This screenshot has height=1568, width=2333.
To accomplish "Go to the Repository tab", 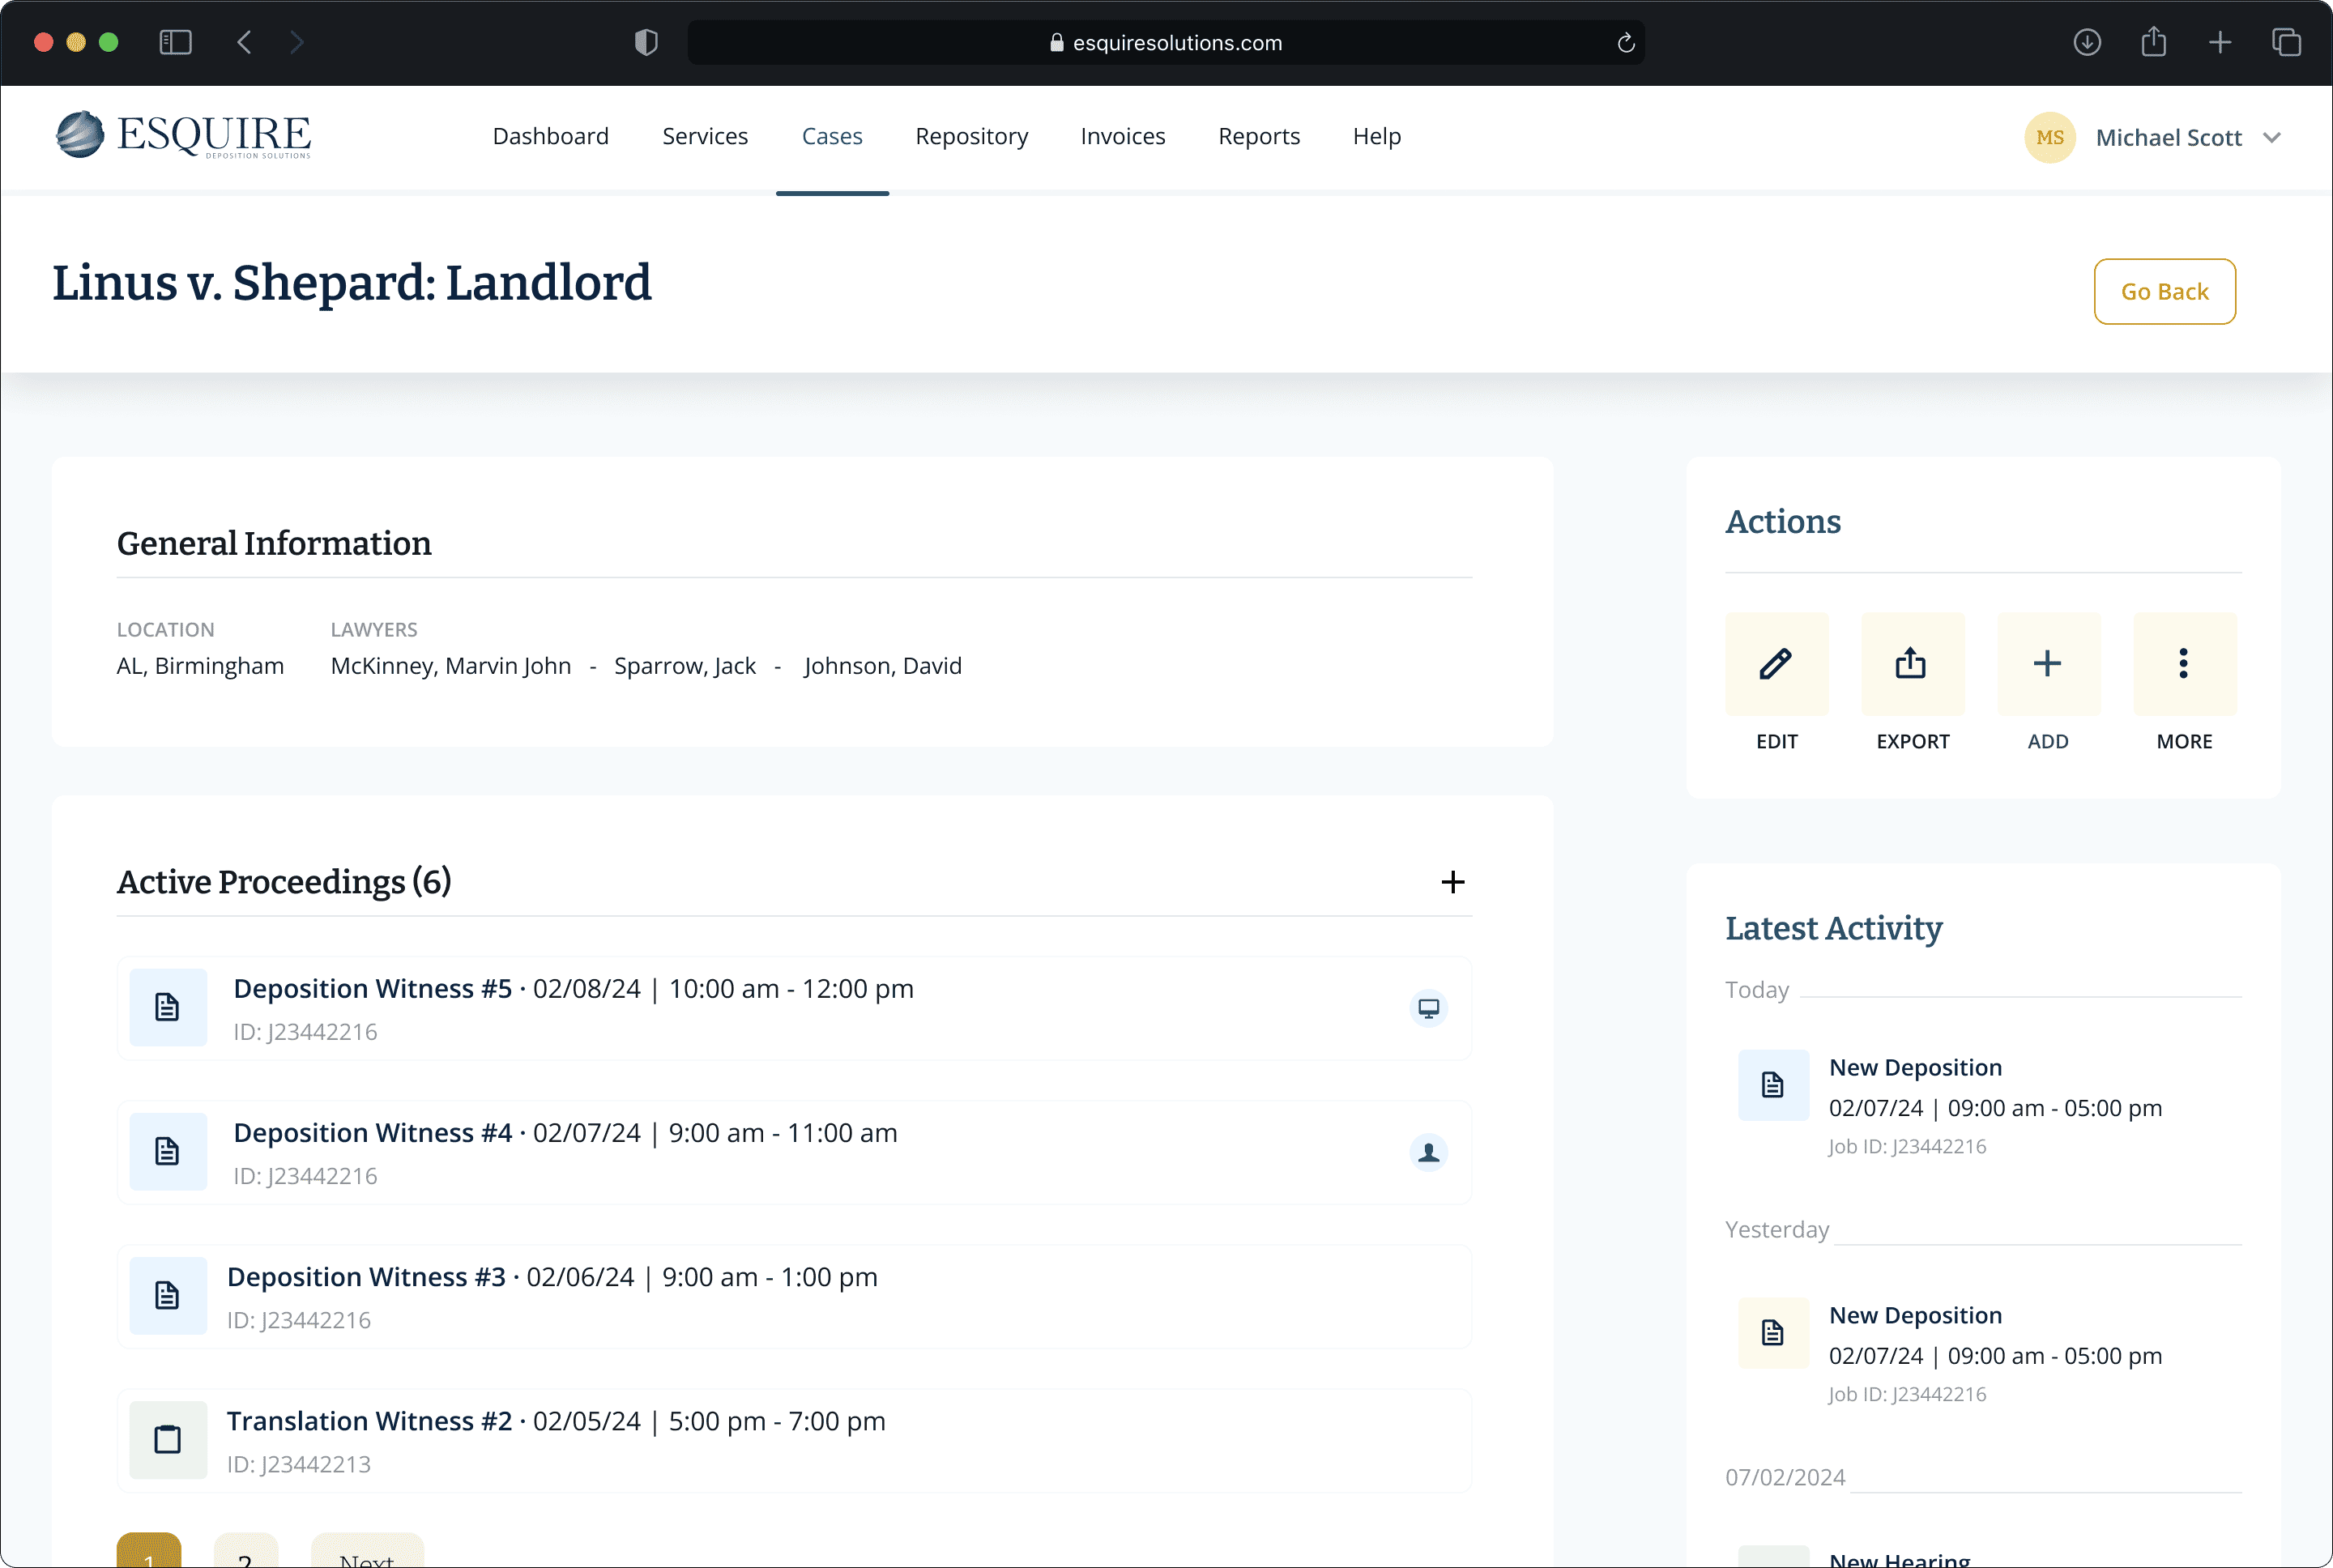I will pyautogui.click(x=971, y=137).
